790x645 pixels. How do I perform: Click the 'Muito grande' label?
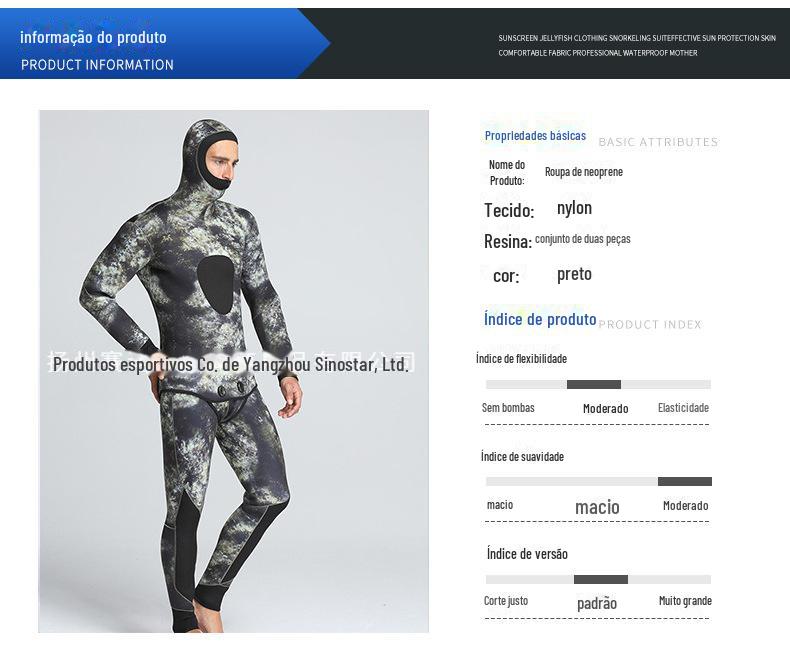[685, 601]
